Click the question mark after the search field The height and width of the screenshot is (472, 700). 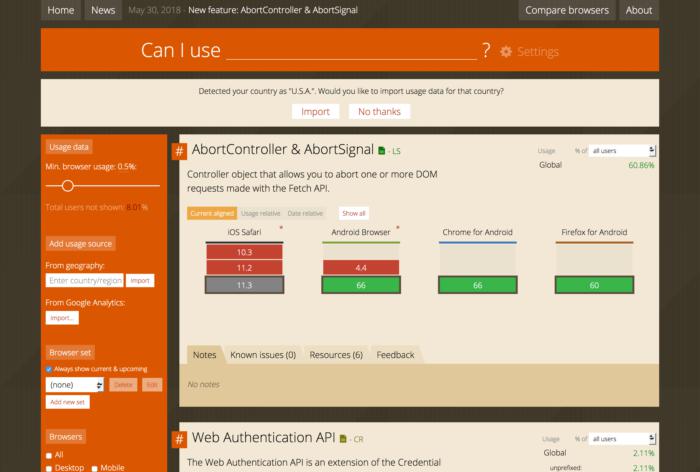coord(486,50)
